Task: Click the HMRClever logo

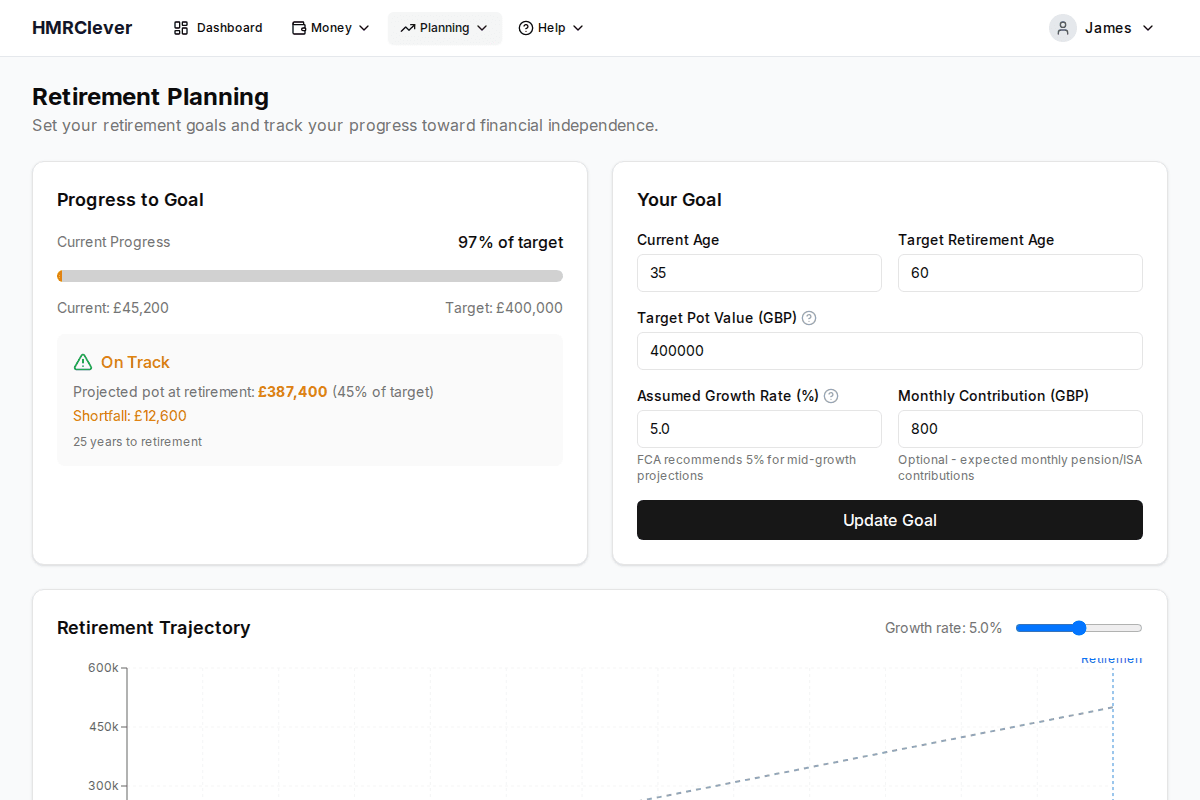Action: point(82,28)
